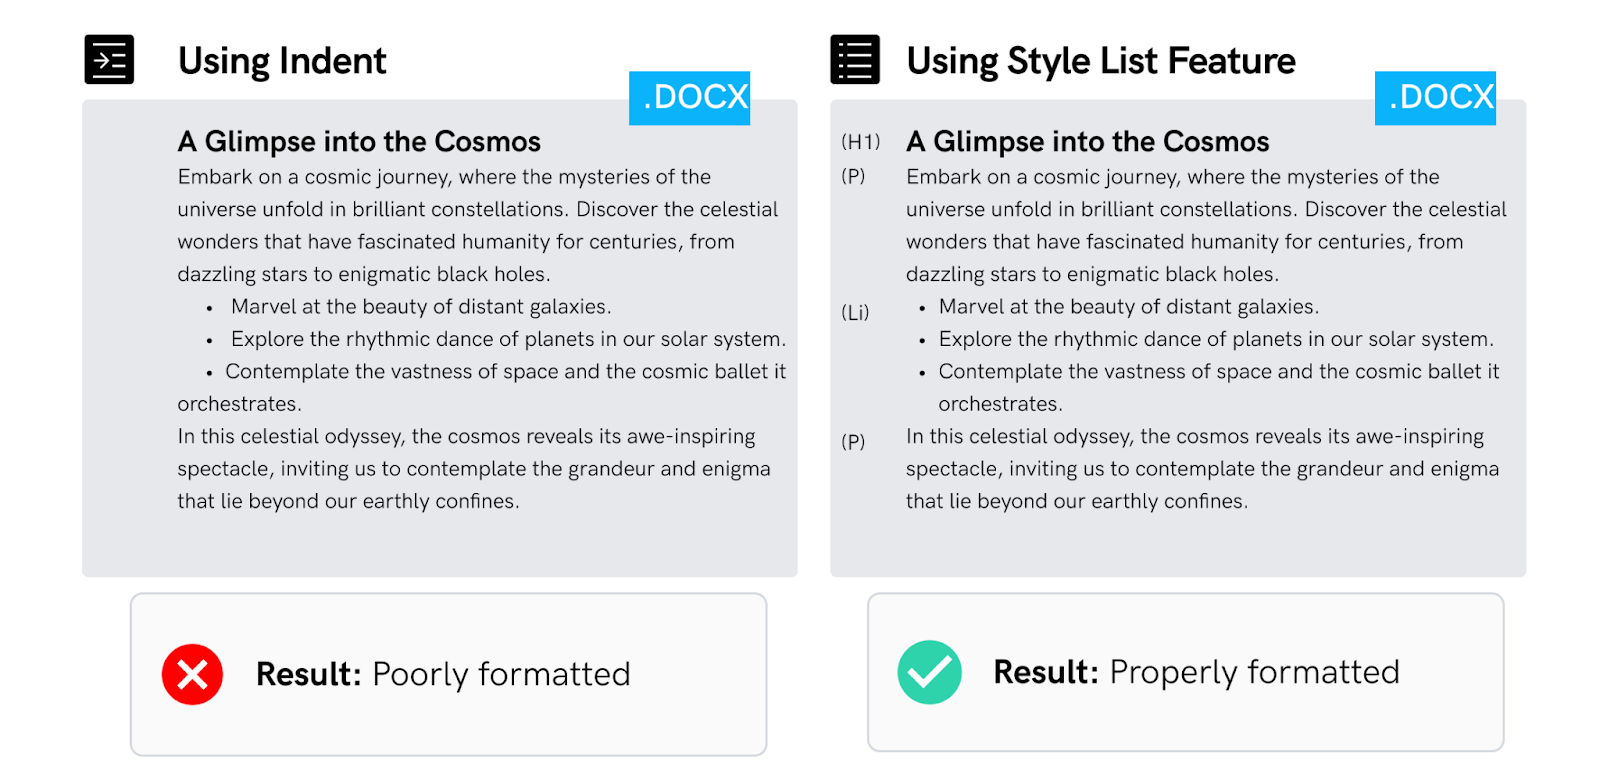Click the Using Style List Feature heading
Image resolution: width=1600 pixels, height=778 pixels.
tap(1101, 61)
